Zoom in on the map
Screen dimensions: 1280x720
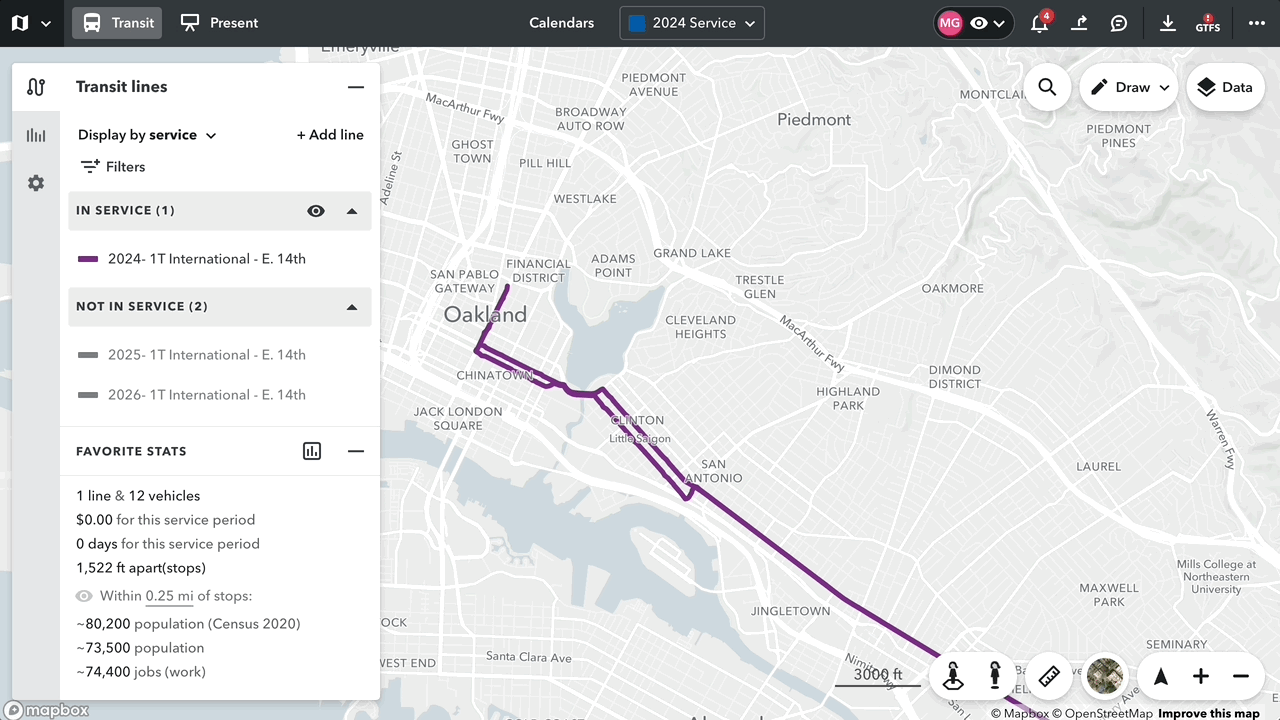tap(1201, 677)
